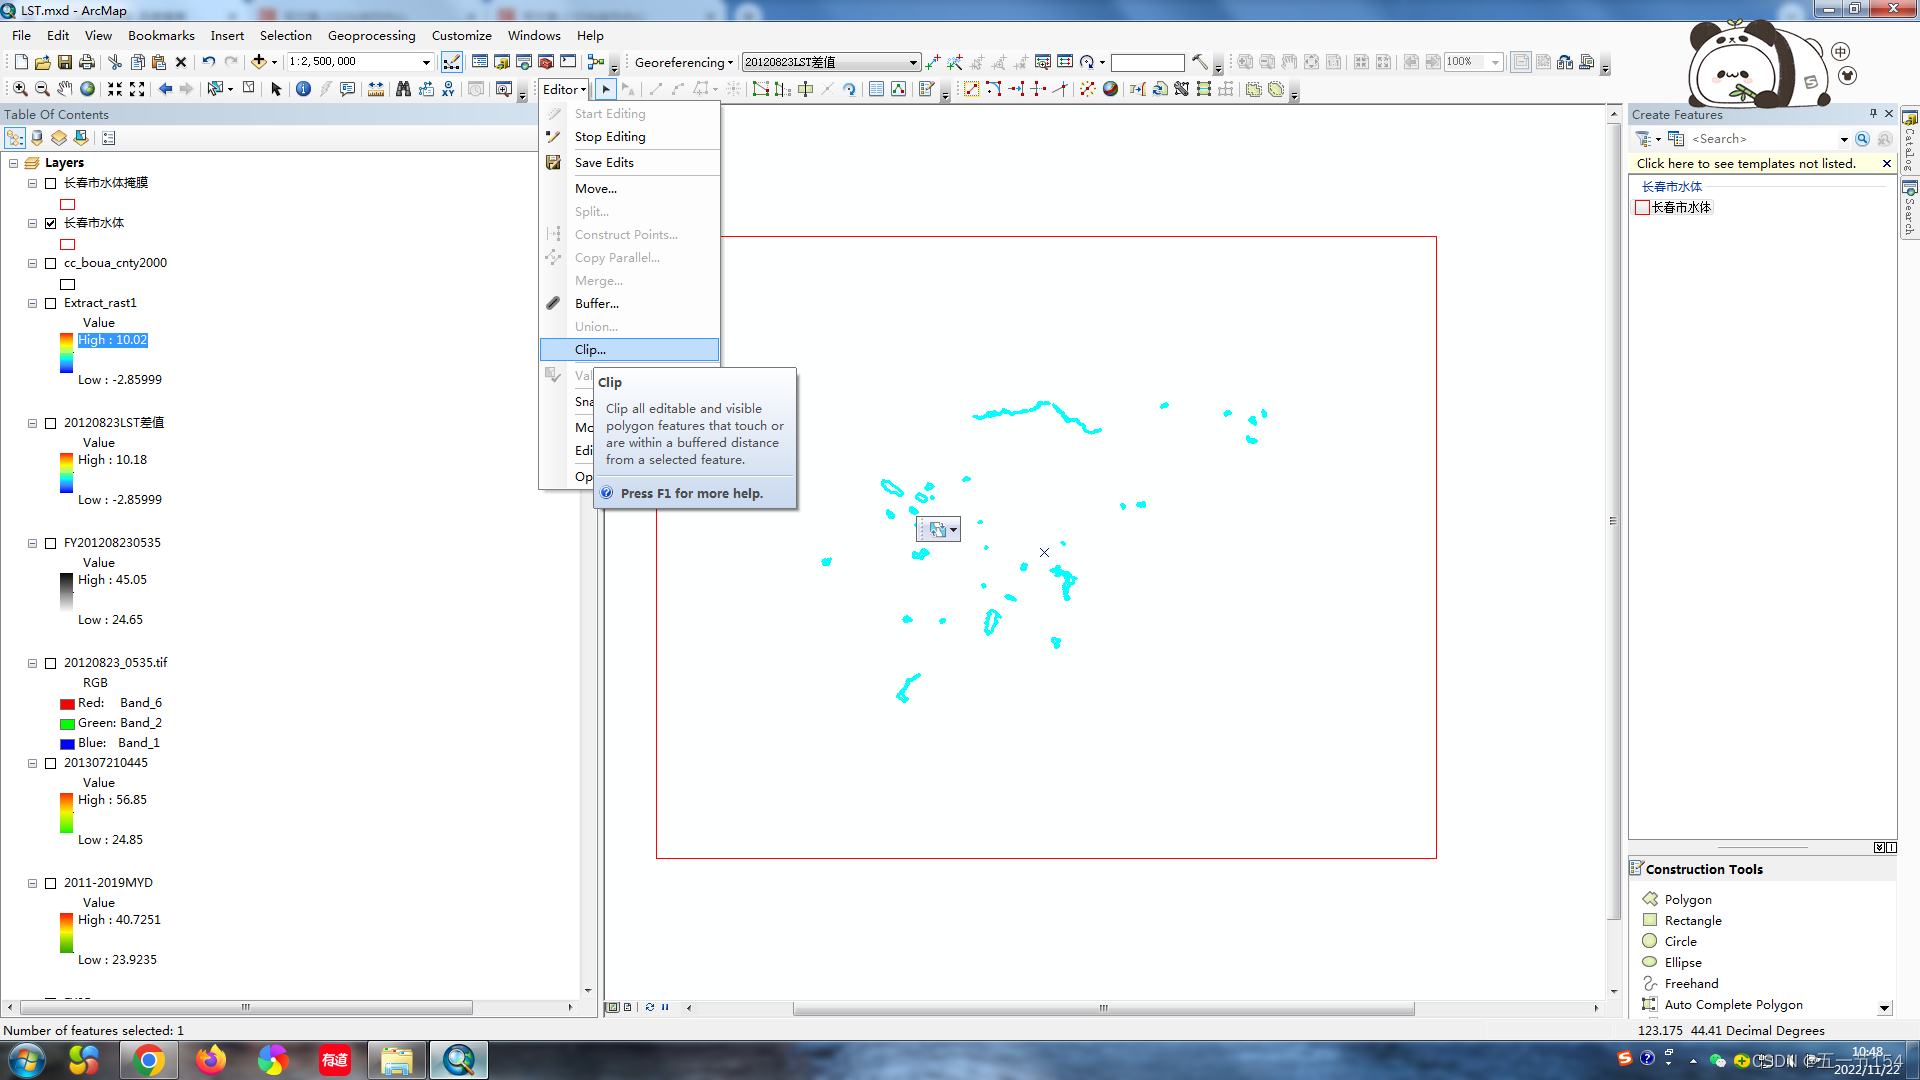Show the 201307210445 layer
Image resolution: width=1920 pixels, height=1080 pixels.
(x=50, y=763)
